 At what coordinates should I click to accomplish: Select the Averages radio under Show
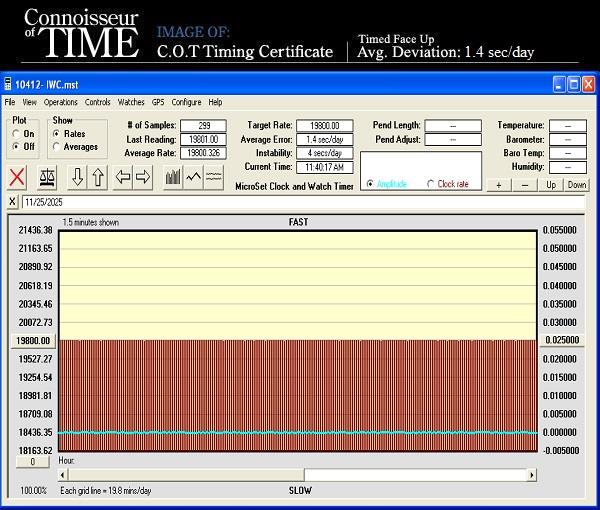57,147
